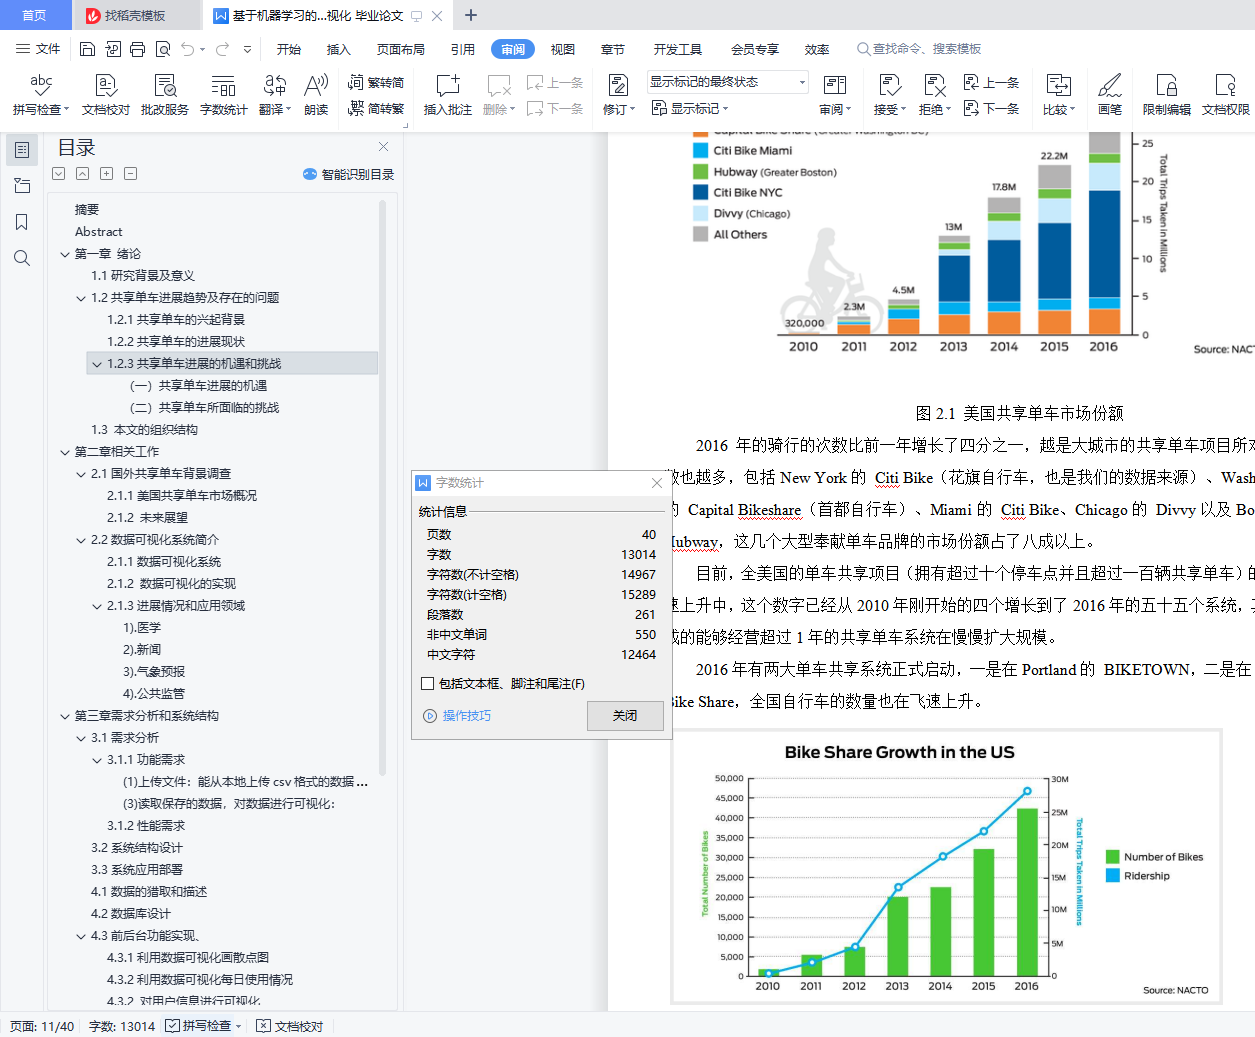
Task: Go to 上一条 previous change near 接受
Action: [991, 83]
